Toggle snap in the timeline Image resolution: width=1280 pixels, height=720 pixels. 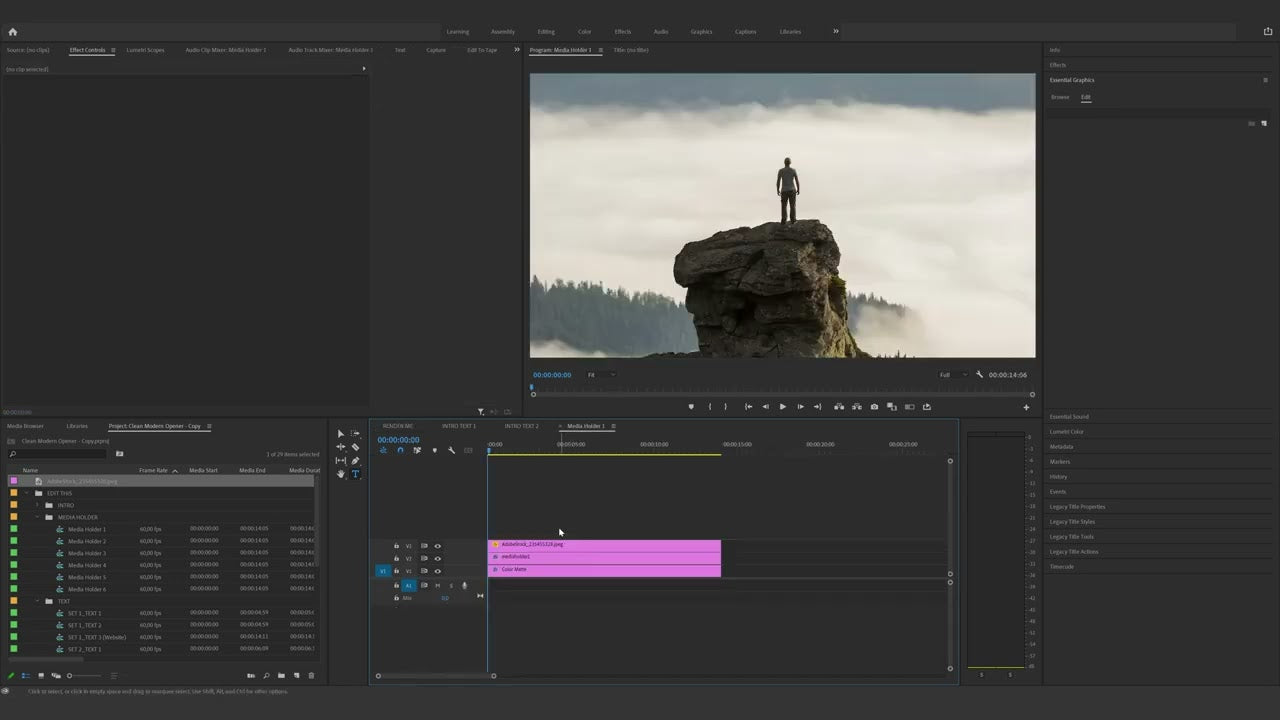(x=400, y=451)
